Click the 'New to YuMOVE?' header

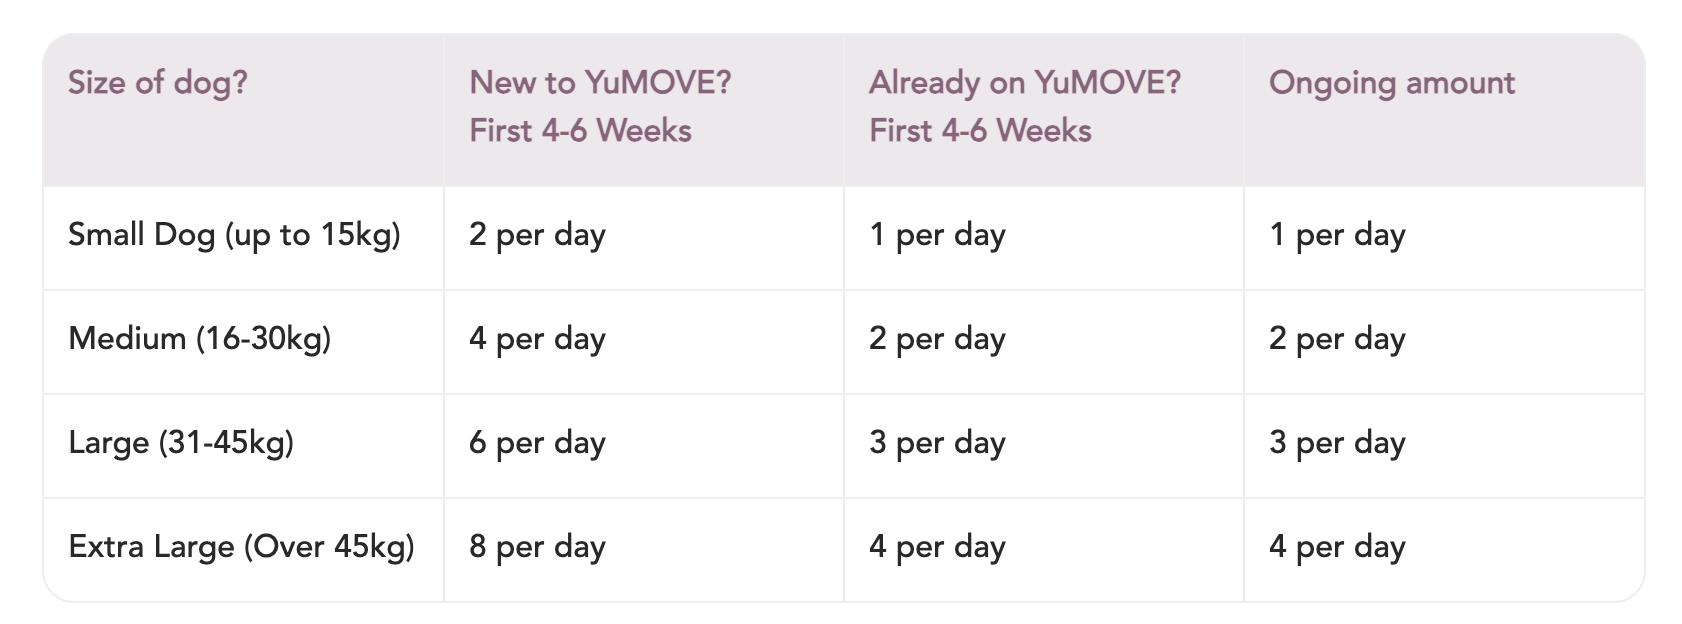click(600, 83)
